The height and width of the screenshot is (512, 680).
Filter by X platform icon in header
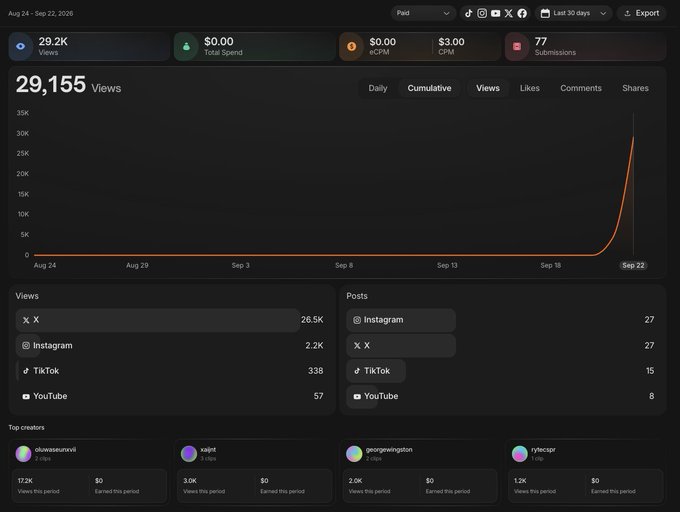click(x=509, y=13)
